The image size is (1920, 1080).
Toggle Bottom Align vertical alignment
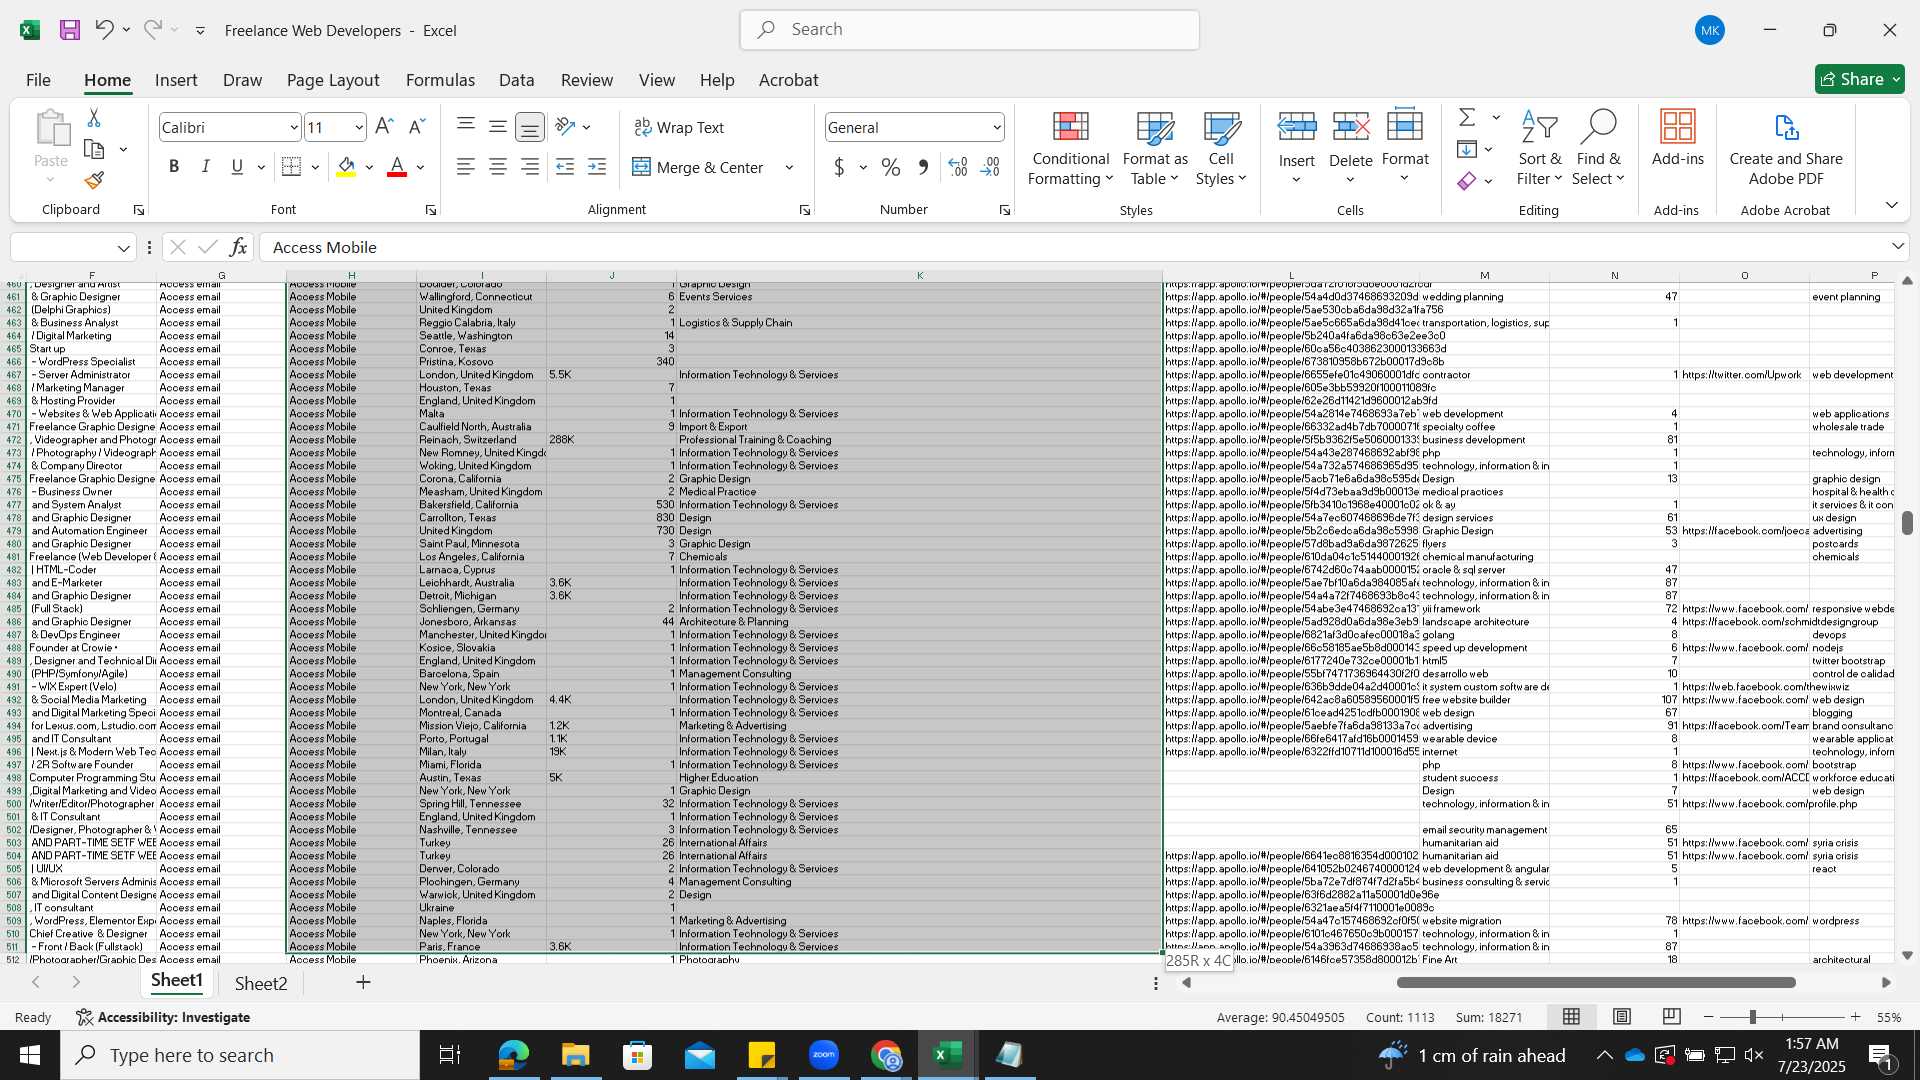pyautogui.click(x=530, y=127)
